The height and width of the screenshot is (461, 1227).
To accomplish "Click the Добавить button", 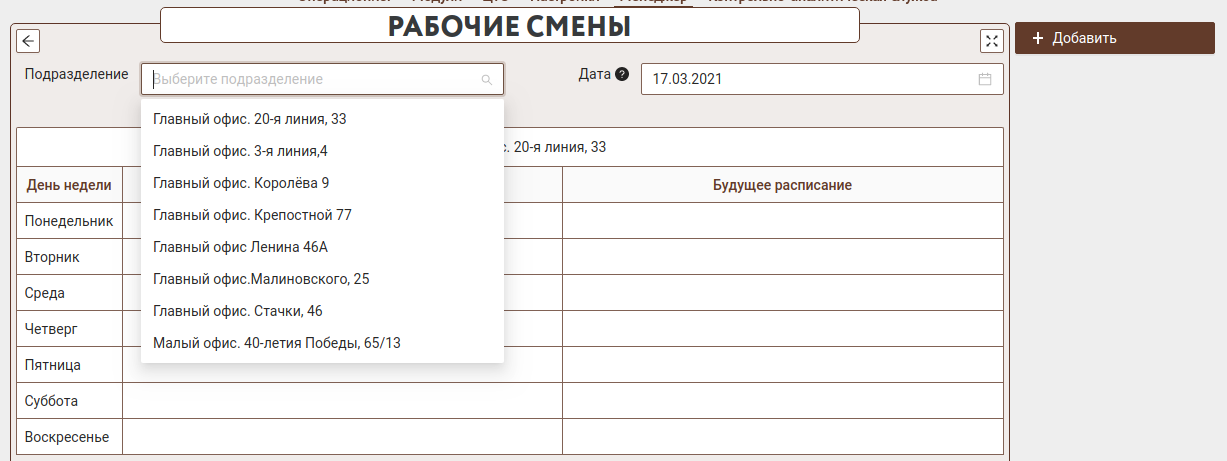I will (x=1114, y=38).
